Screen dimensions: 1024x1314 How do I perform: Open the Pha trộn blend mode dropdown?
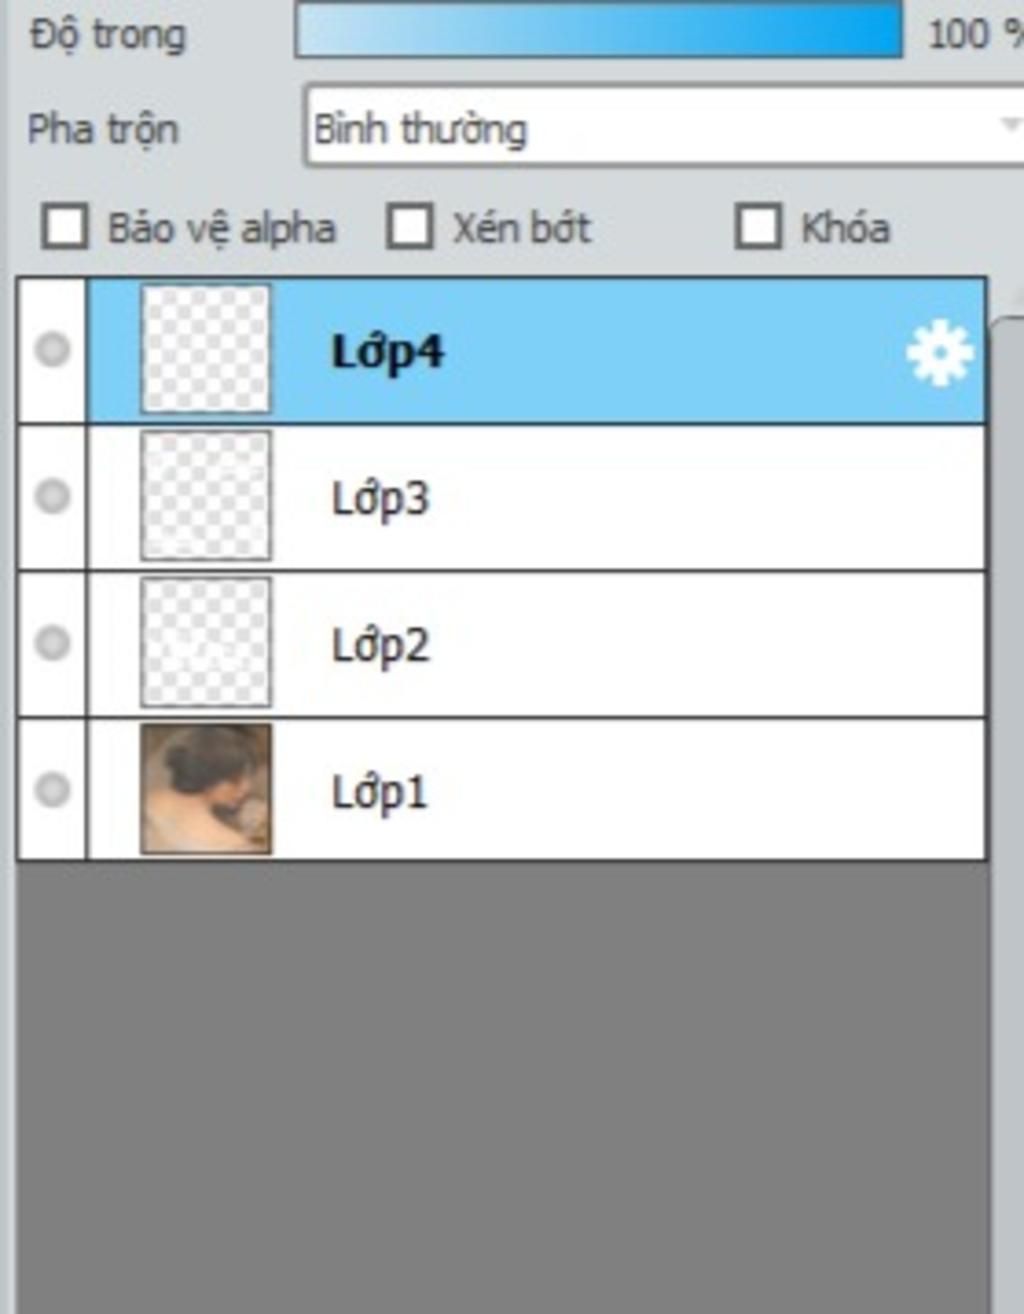[664, 127]
